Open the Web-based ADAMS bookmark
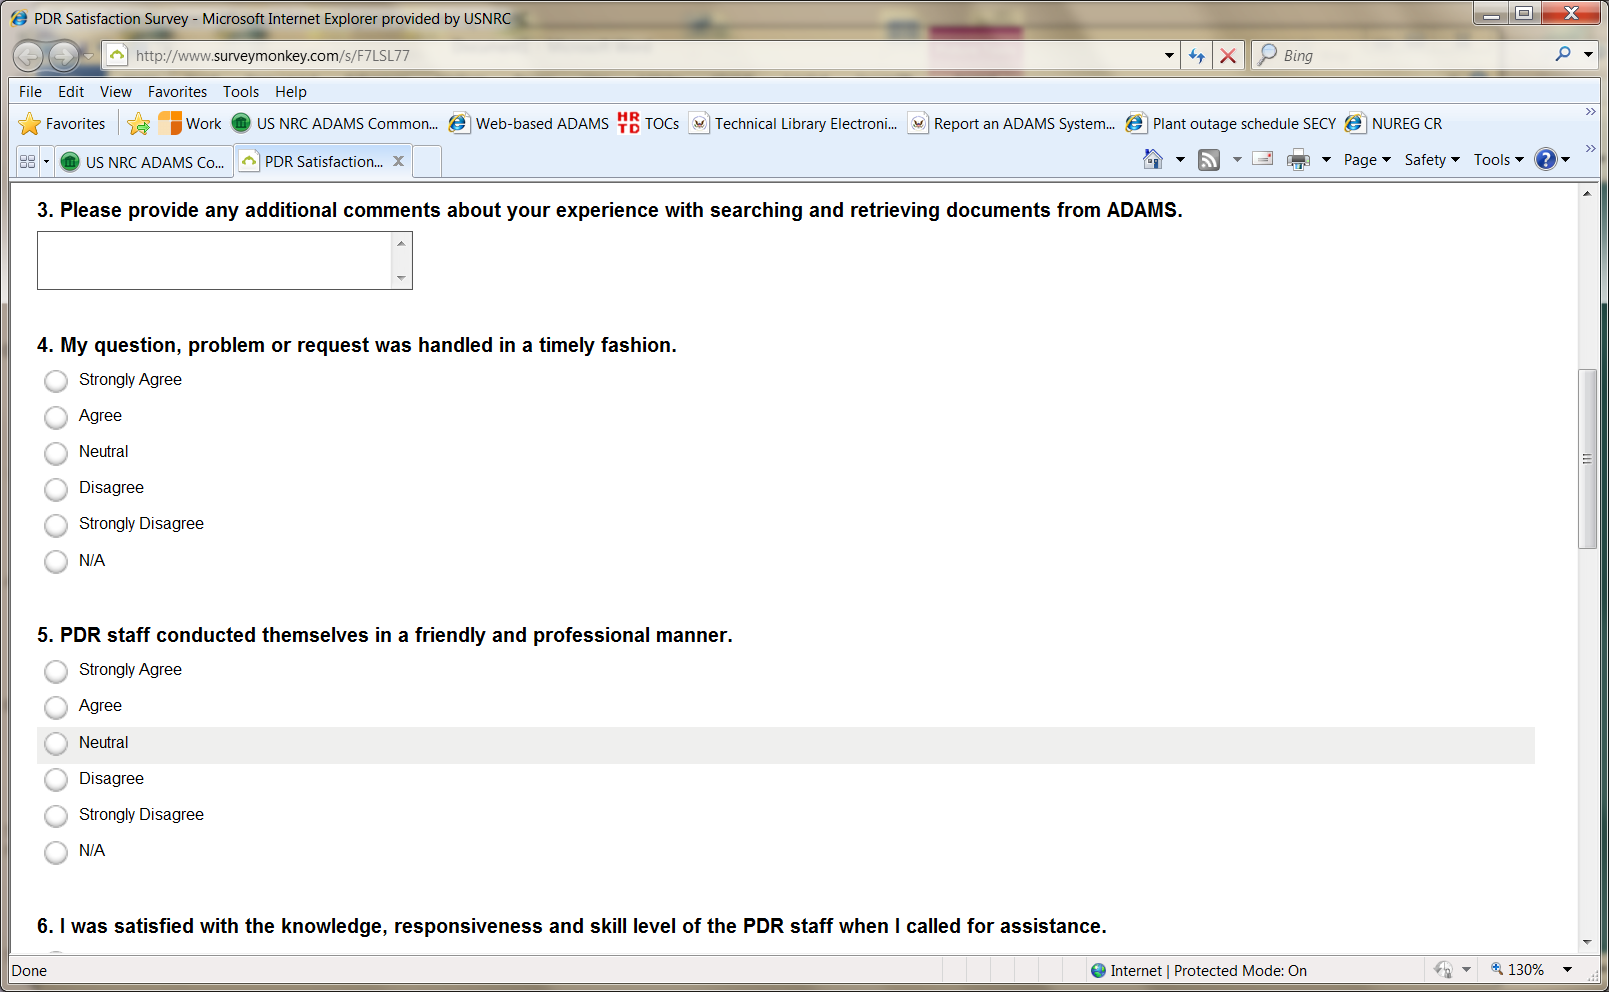Image resolution: width=1609 pixels, height=992 pixels. click(529, 123)
